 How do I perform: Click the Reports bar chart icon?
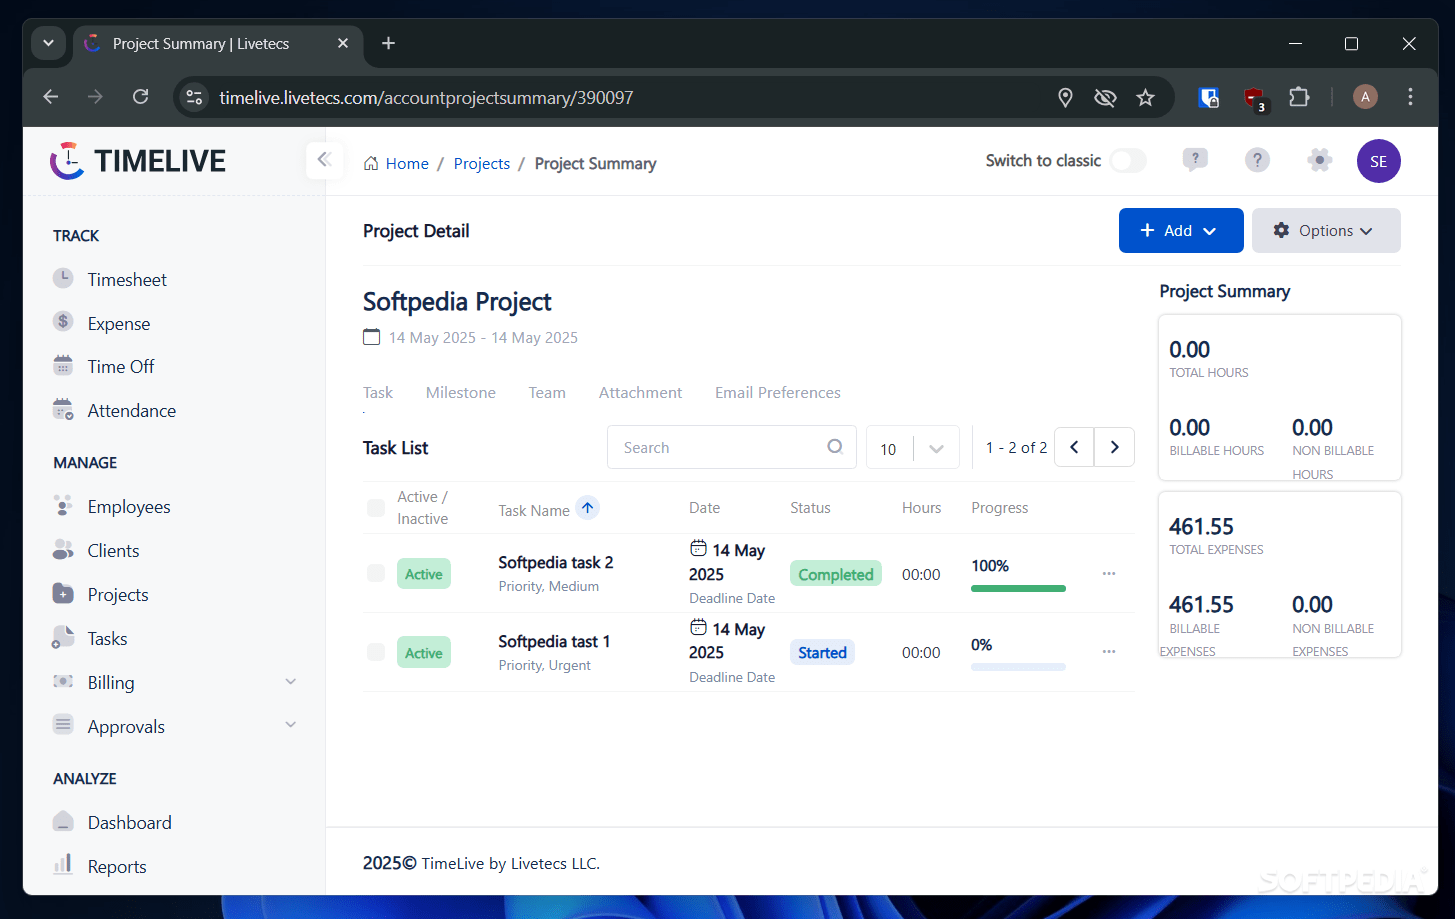[x=63, y=865]
